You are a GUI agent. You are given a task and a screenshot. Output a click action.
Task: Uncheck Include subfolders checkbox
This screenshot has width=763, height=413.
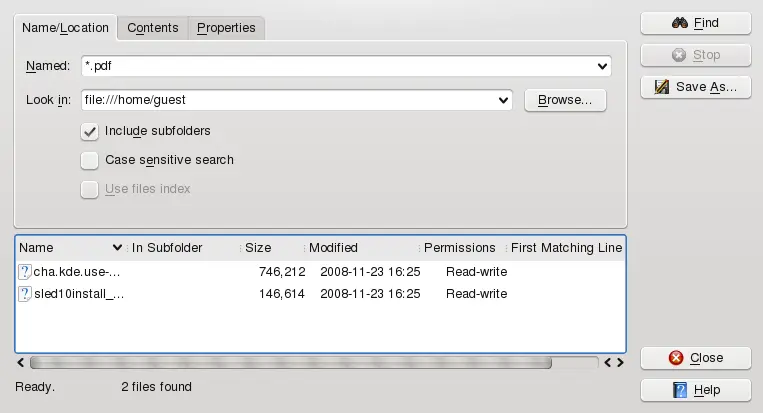(x=90, y=131)
